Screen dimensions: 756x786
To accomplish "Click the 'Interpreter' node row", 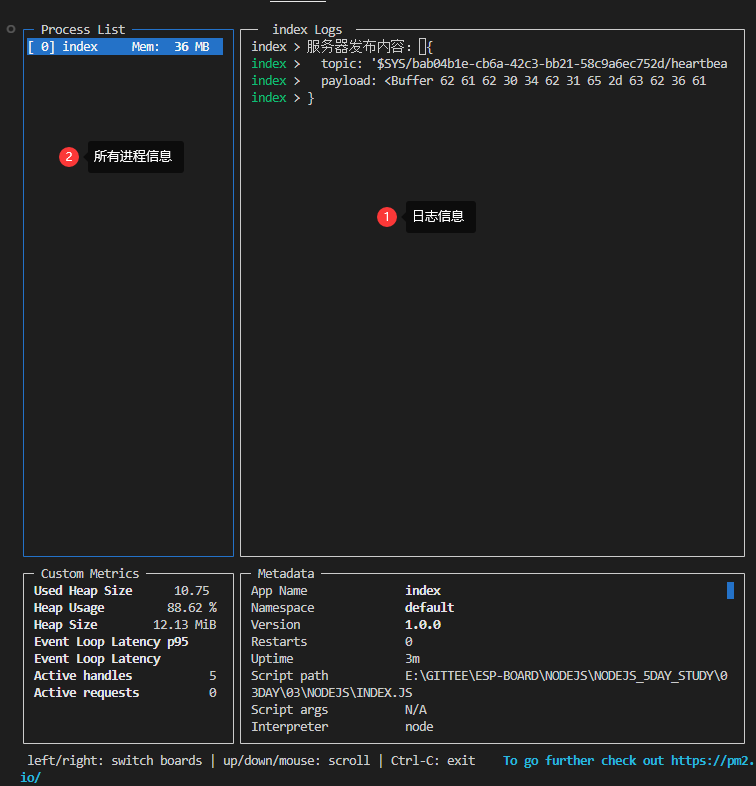I will pyautogui.click(x=342, y=727).
